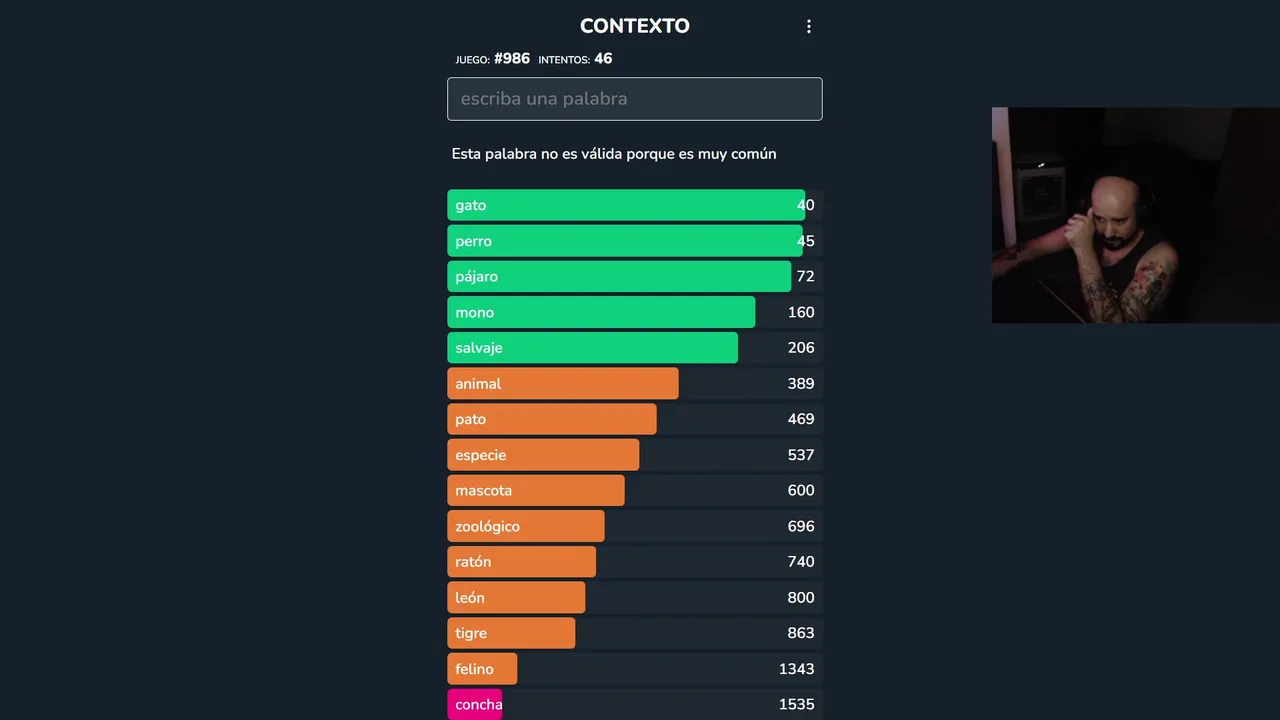Click the game number #986 label

pyautogui.click(x=511, y=59)
